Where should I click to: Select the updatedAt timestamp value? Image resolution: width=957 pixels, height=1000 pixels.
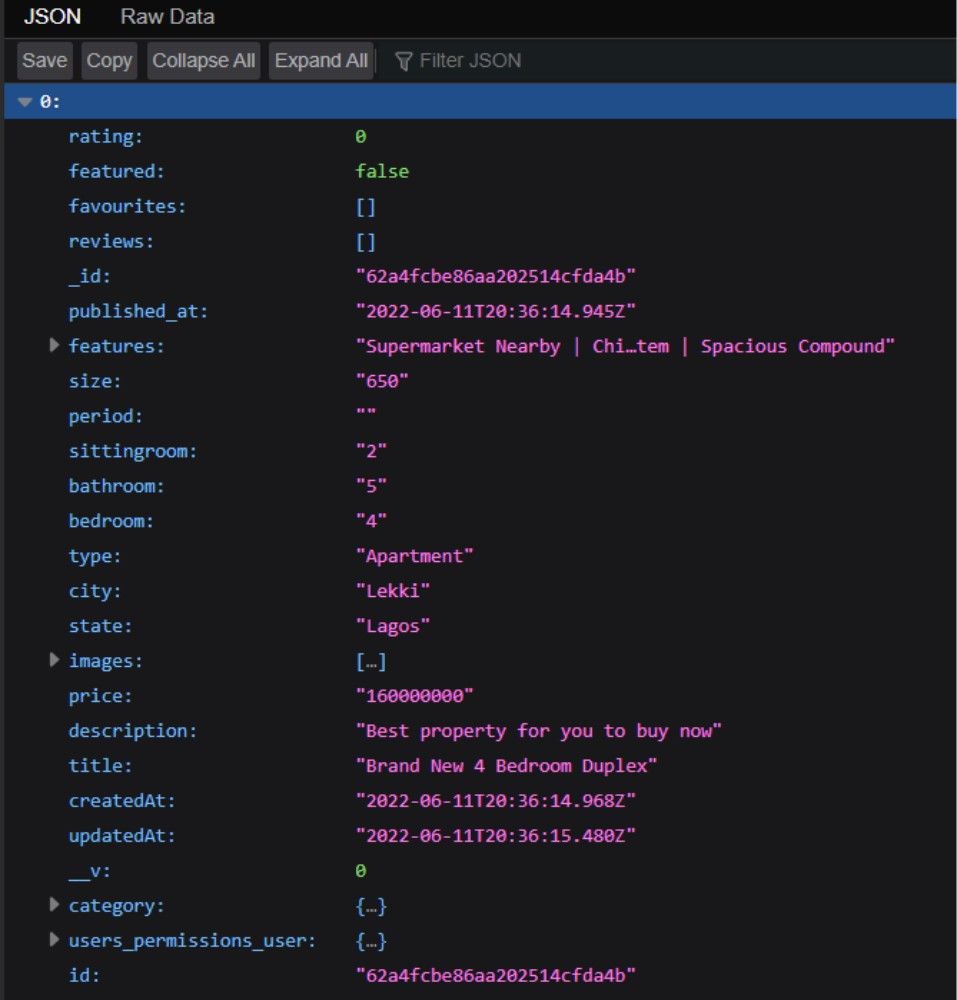495,836
